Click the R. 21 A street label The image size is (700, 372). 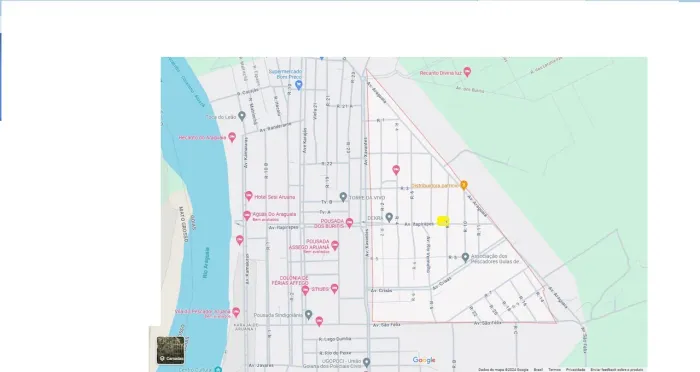pos(345,106)
